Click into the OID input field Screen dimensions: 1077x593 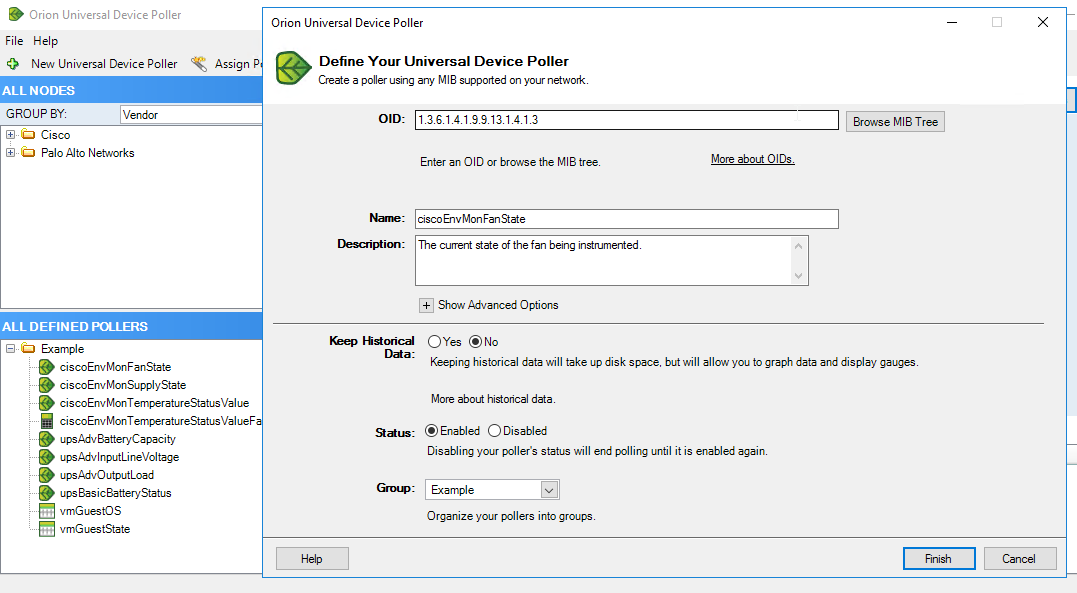click(626, 120)
